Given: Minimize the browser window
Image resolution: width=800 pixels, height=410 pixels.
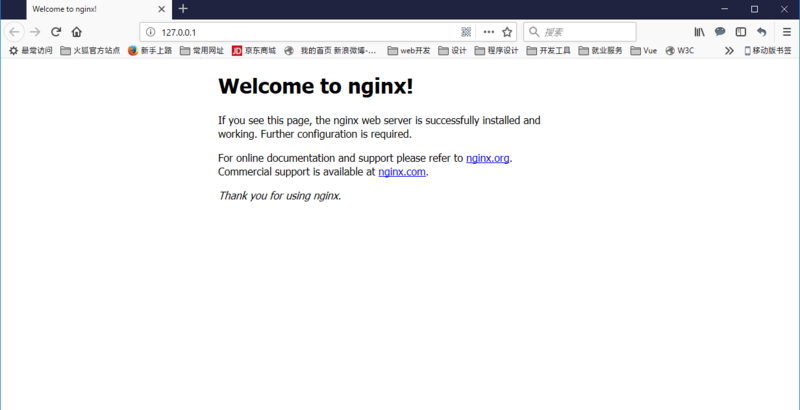Looking at the screenshot, I should [724, 9].
